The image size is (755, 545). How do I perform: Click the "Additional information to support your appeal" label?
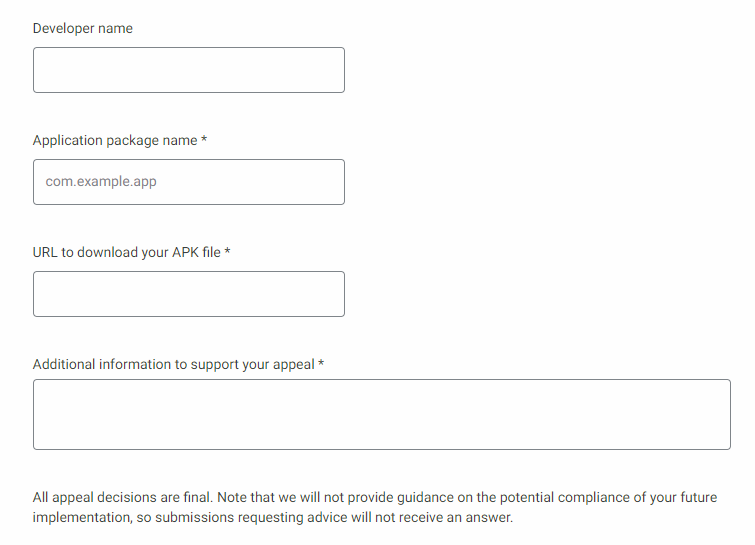(x=174, y=365)
